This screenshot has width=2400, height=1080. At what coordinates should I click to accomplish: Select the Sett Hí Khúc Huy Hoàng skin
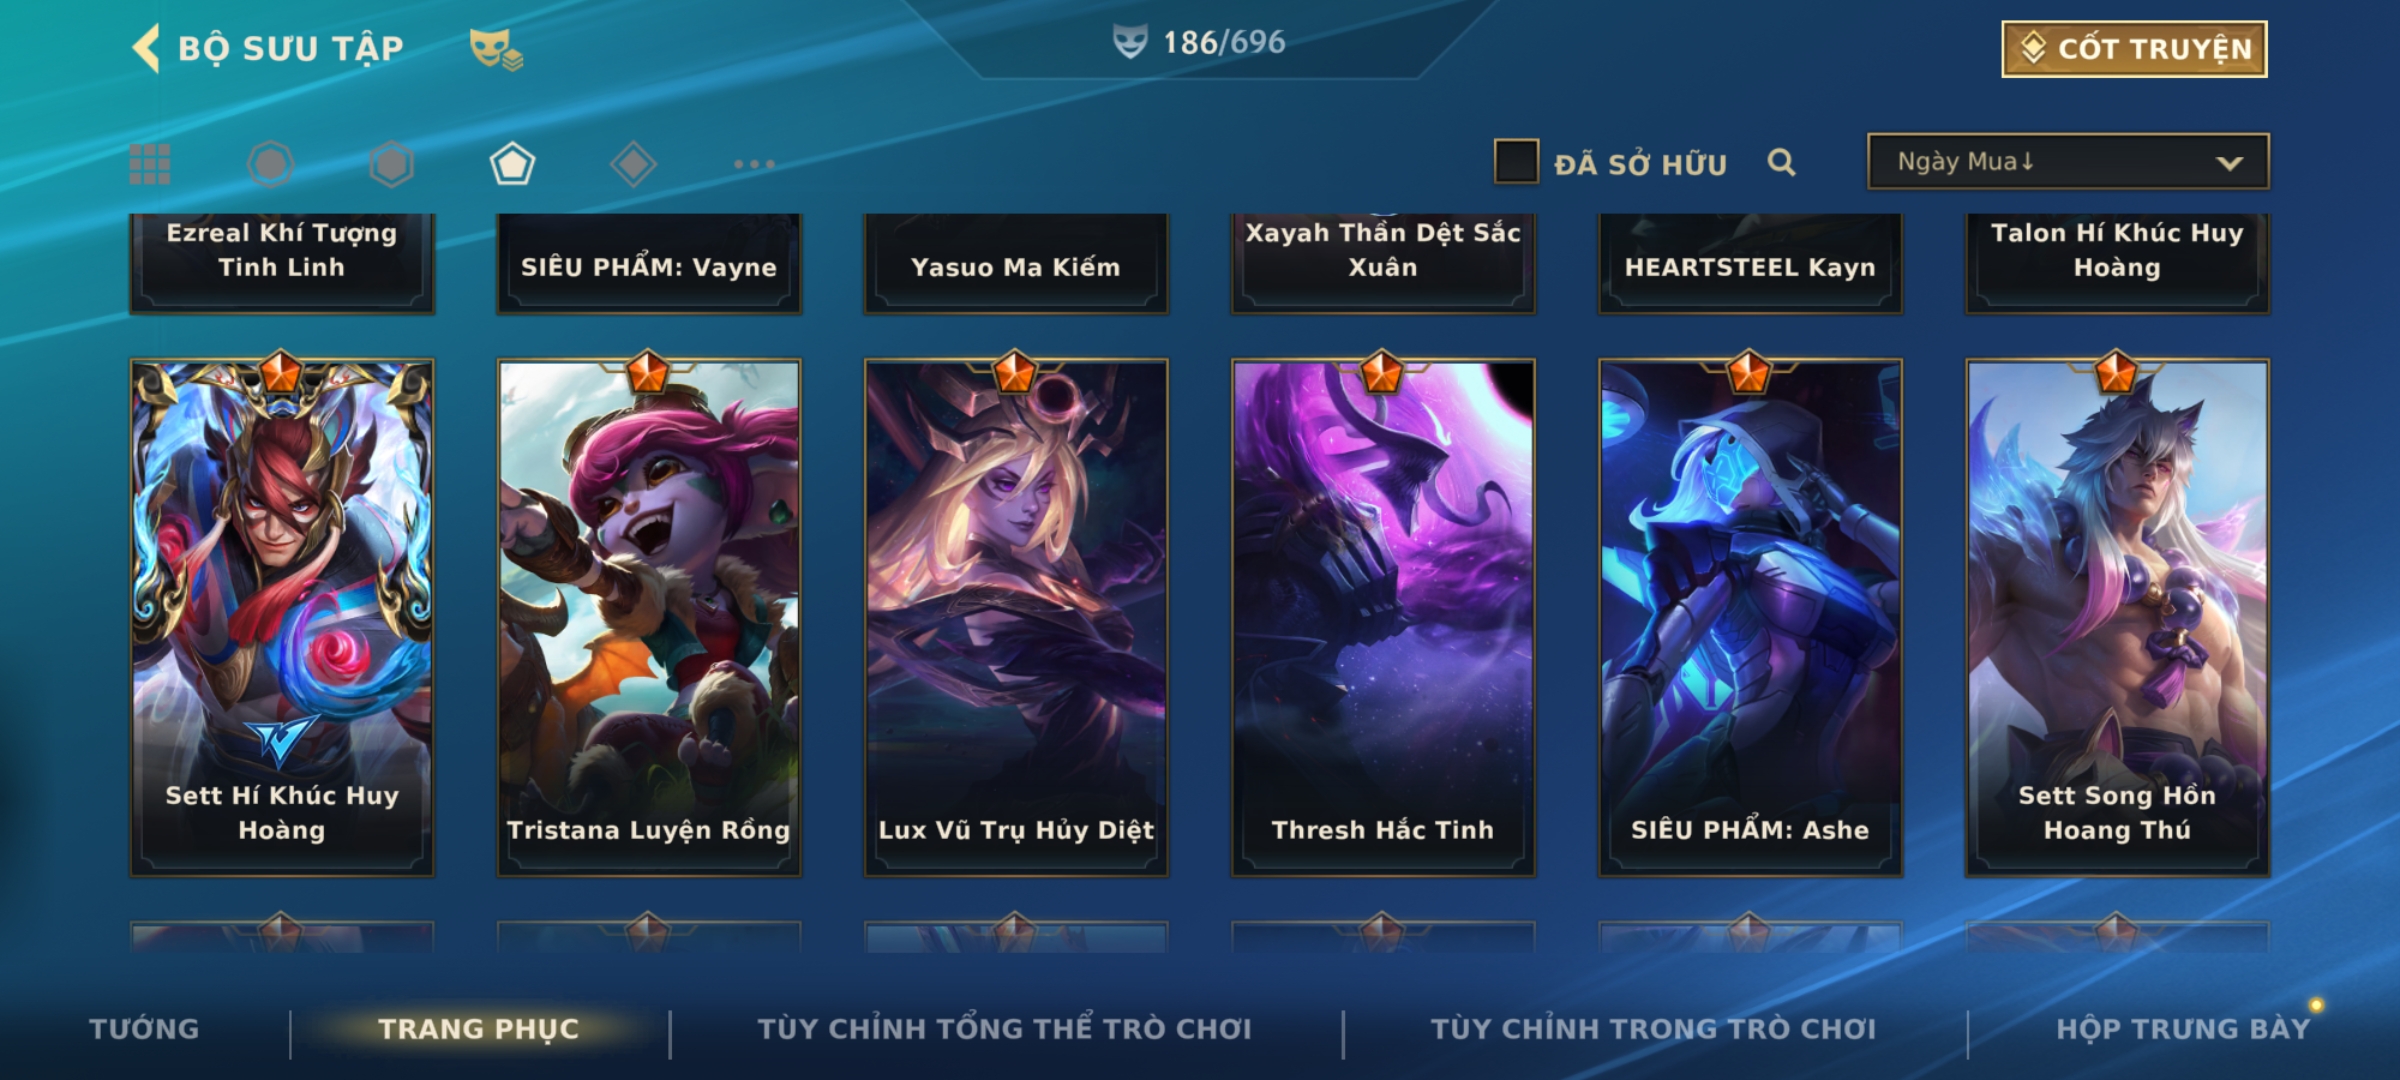coord(282,617)
